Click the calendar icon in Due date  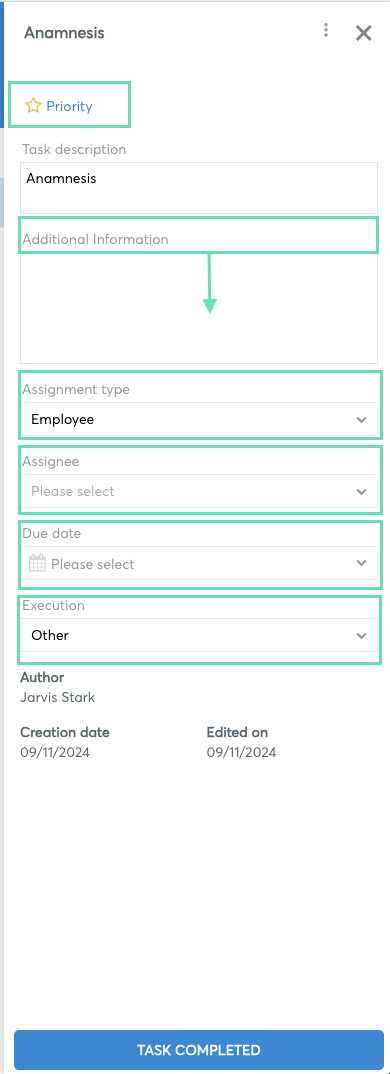[x=38, y=564]
